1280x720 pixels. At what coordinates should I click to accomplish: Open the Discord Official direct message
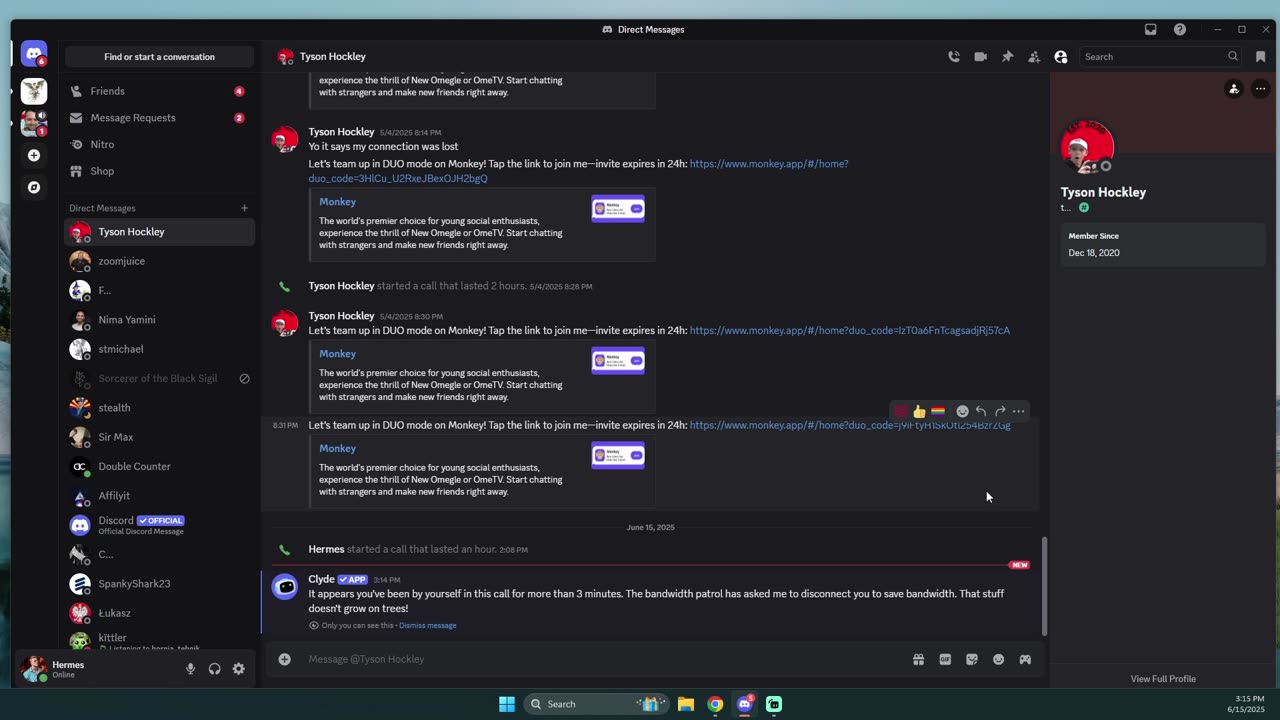(x=160, y=525)
